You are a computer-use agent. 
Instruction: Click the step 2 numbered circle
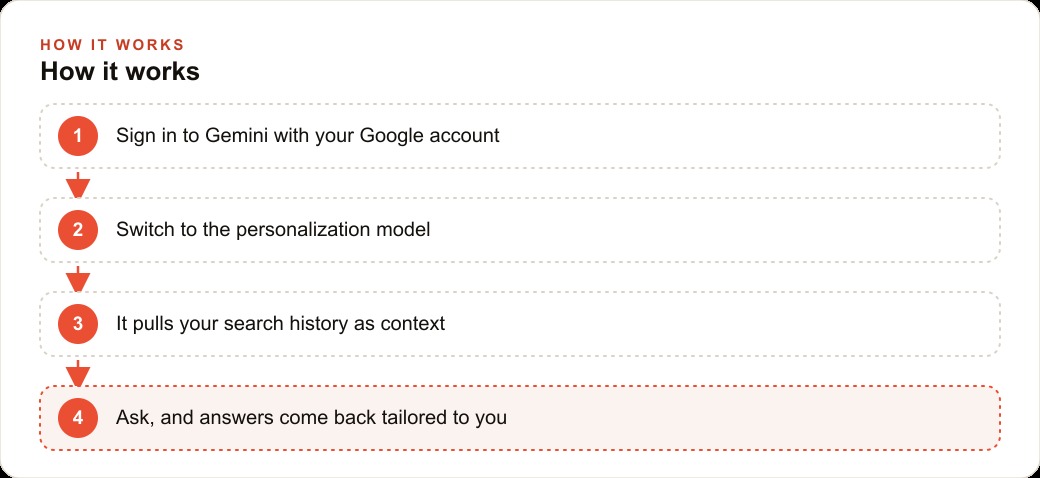78,230
